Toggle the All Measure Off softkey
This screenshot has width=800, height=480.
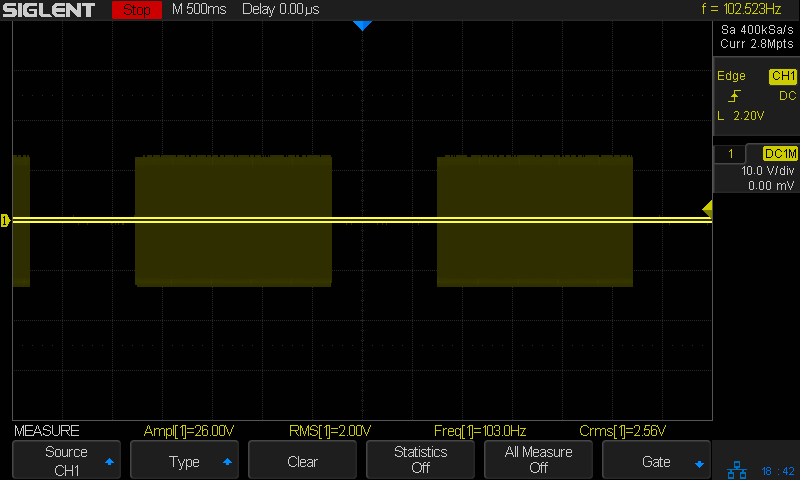538,460
